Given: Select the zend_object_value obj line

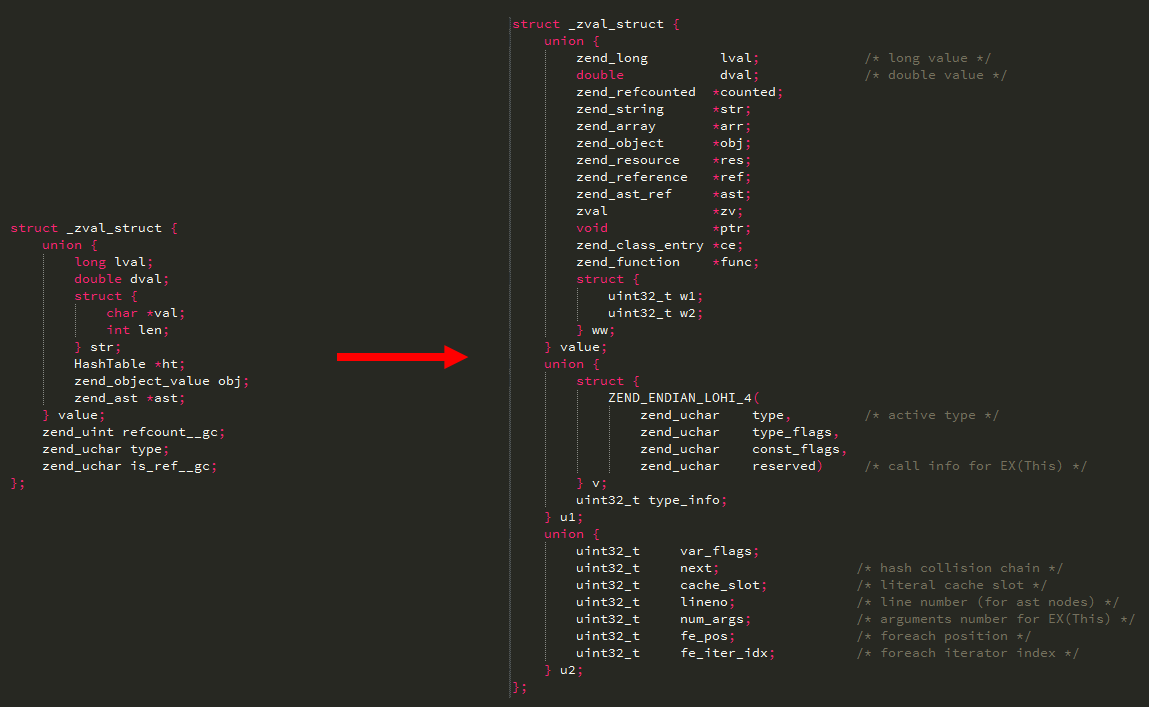Looking at the screenshot, I should [x=160, y=381].
